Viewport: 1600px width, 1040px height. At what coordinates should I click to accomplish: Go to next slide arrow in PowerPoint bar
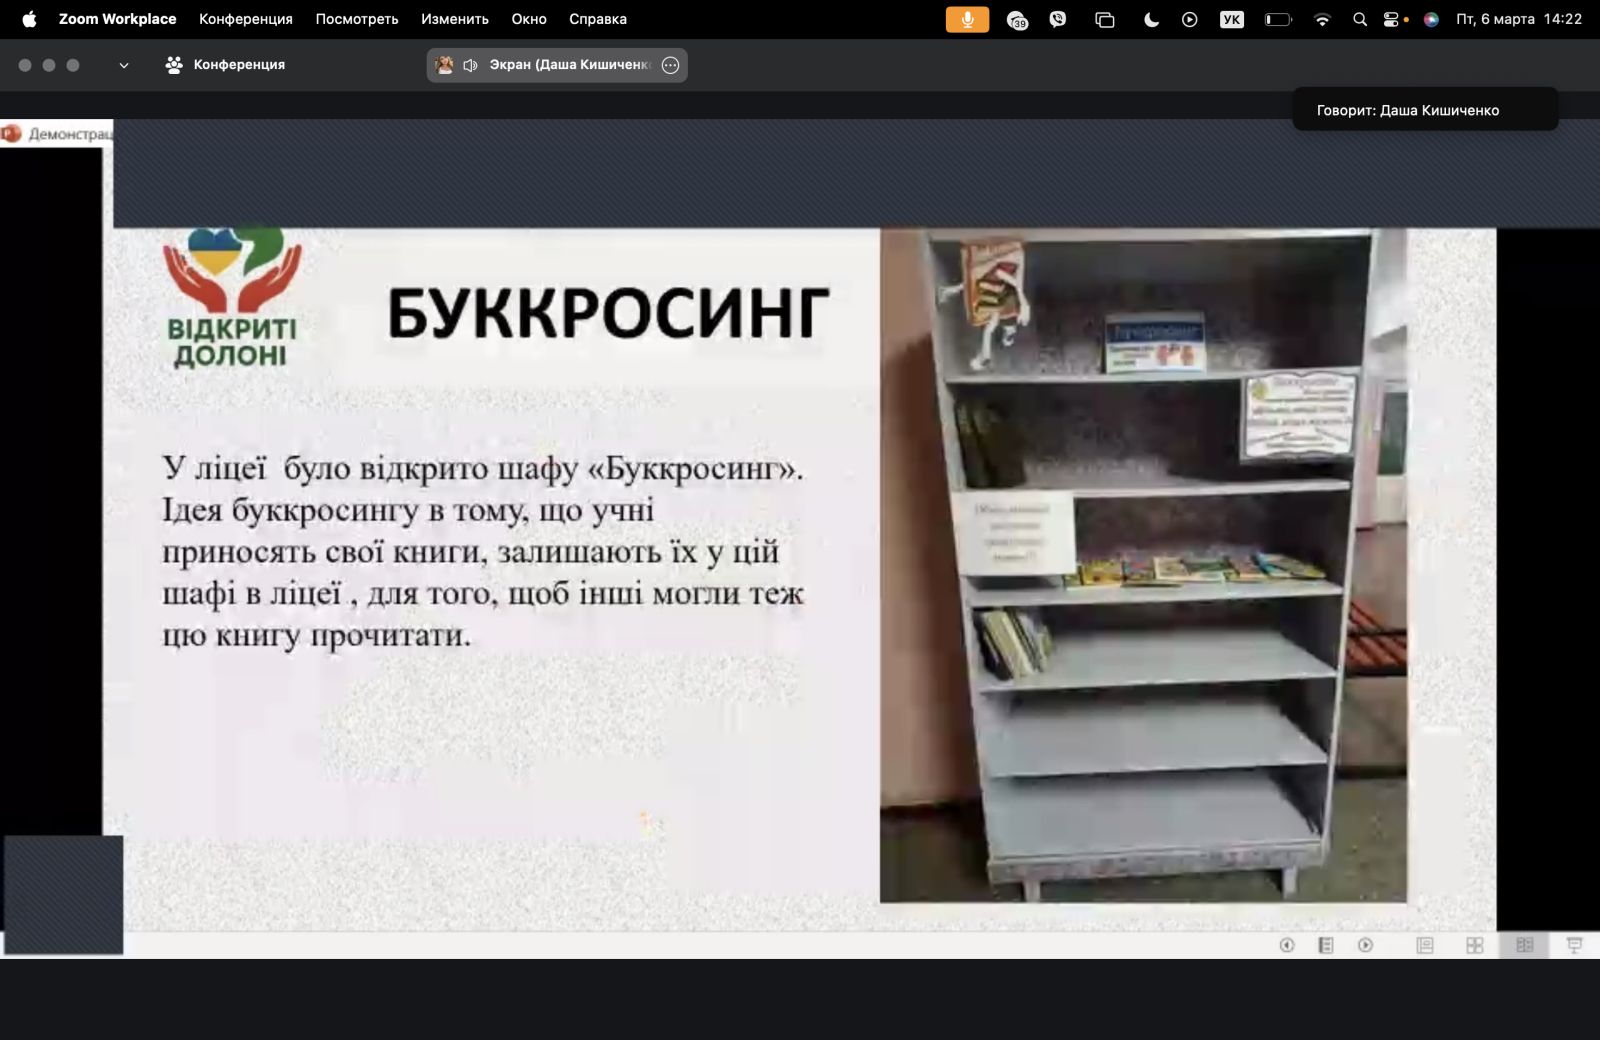coord(1365,945)
